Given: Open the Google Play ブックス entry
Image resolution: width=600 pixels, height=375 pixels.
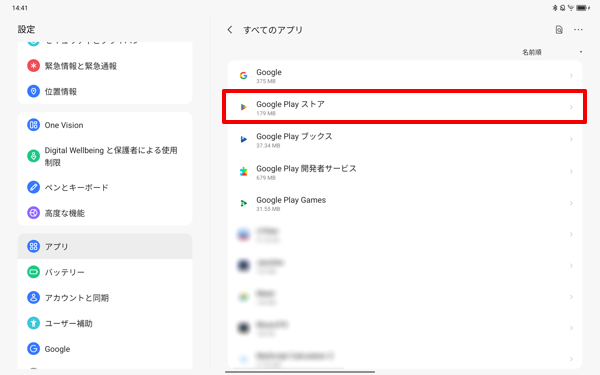Looking at the screenshot, I should pyautogui.click(x=405, y=139).
